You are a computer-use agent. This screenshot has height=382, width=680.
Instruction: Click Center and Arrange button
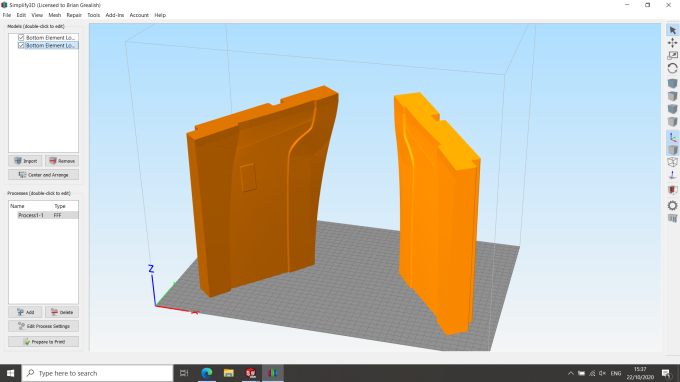[43, 175]
